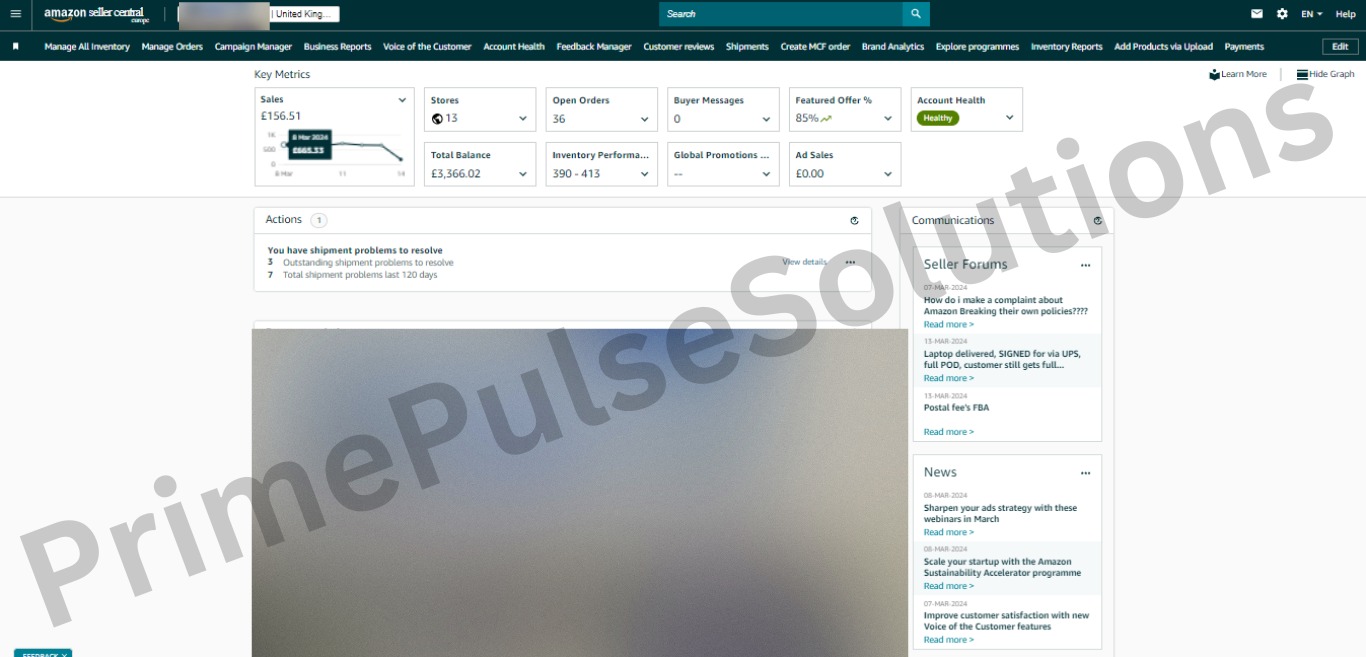This screenshot has height=657, width=1366.
Task: Expand the Inventory Performance dropdown
Action: [644, 174]
